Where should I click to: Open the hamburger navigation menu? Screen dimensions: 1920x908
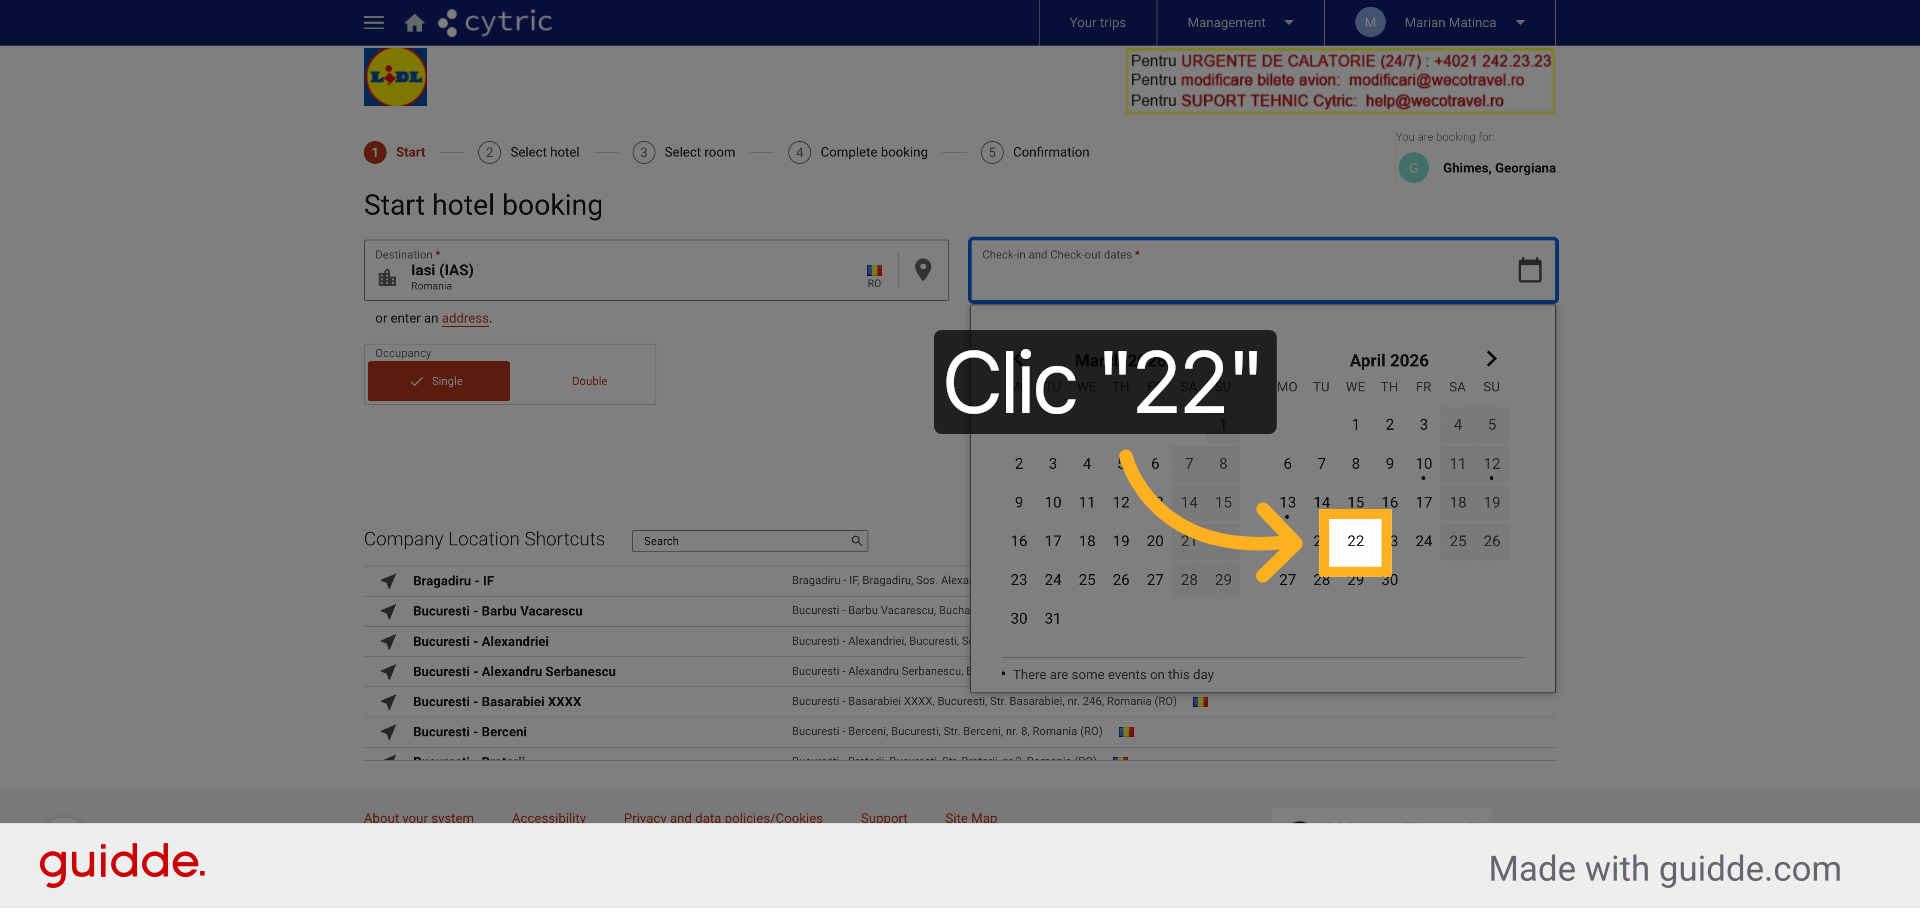coord(374,22)
